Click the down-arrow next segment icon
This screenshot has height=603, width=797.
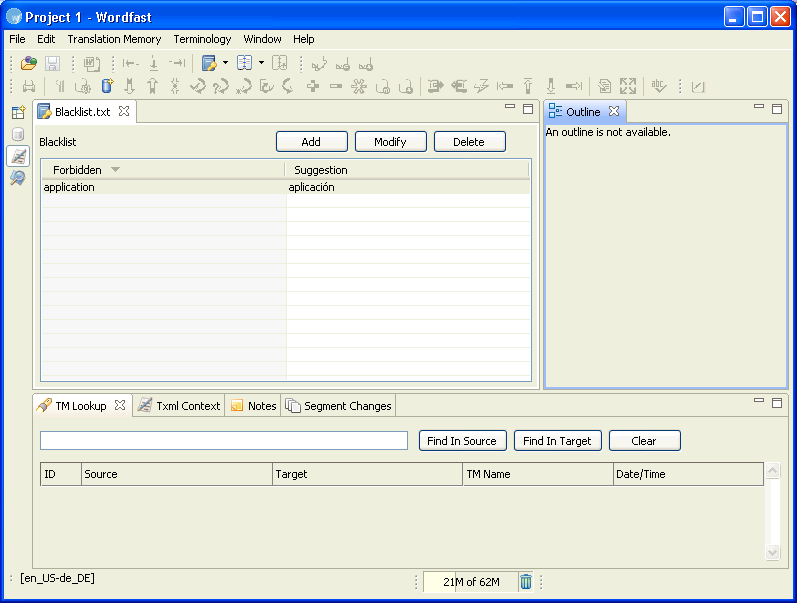point(130,86)
